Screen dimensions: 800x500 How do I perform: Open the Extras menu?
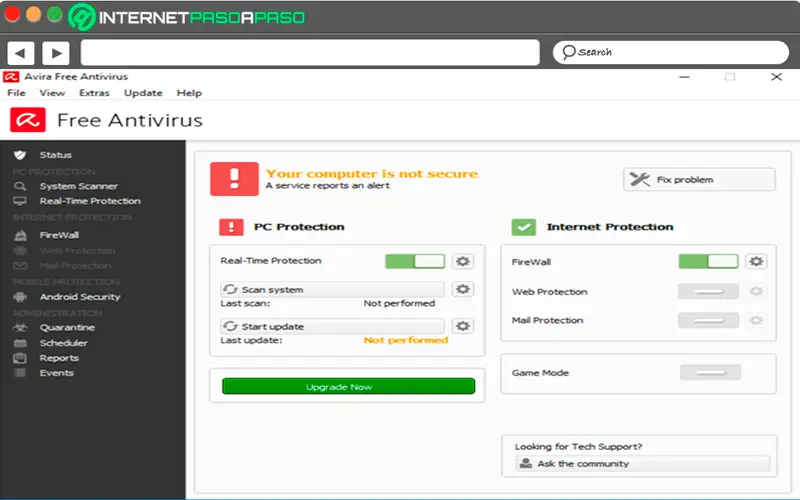click(x=94, y=93)
